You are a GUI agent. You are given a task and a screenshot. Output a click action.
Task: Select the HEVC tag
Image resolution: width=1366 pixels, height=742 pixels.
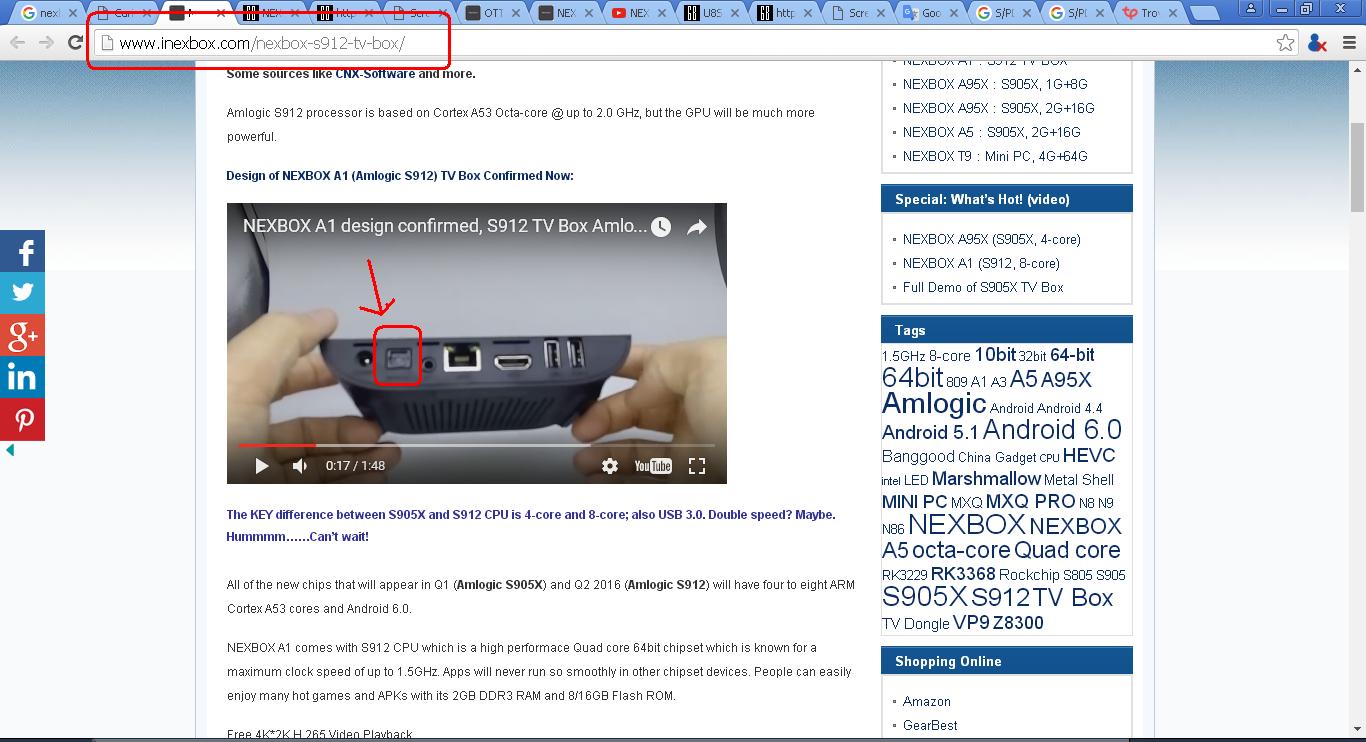point(1089,455)
